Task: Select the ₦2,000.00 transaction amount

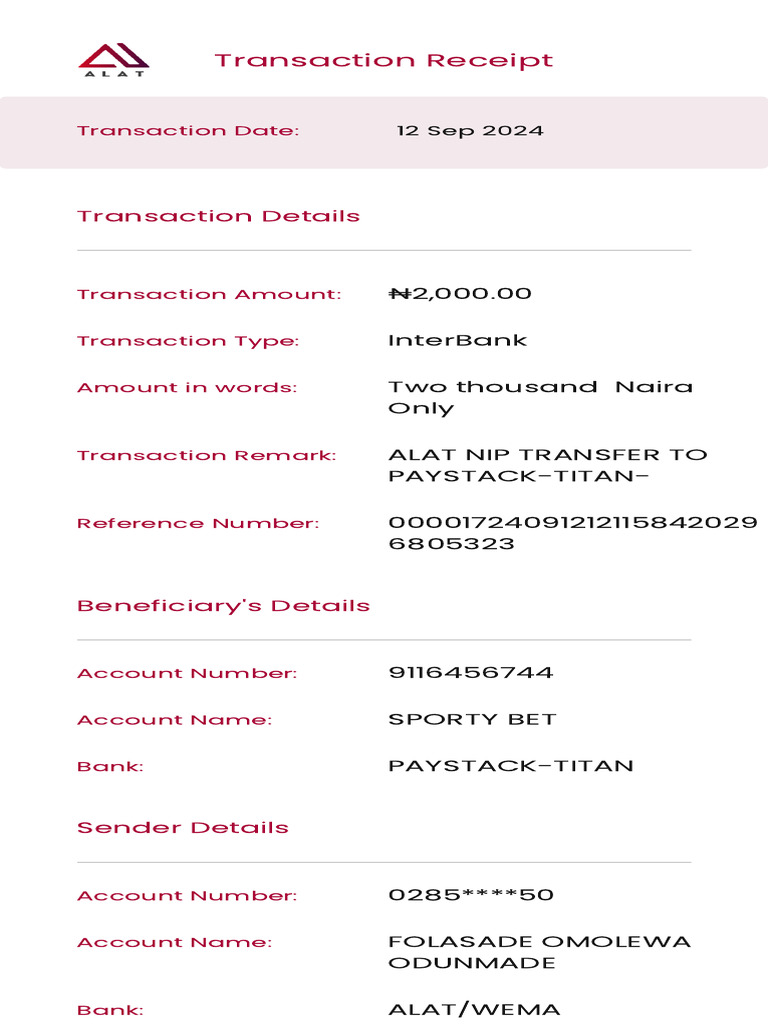Action: 460,294
